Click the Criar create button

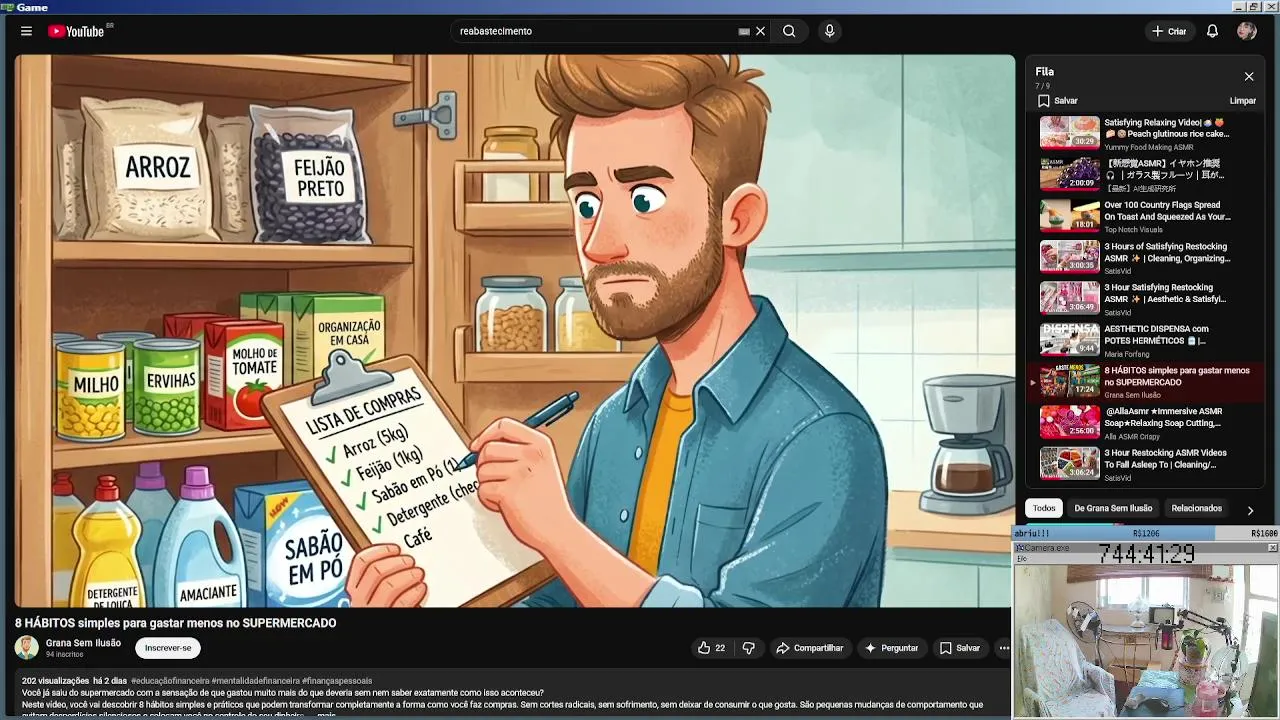(1169, 31)
